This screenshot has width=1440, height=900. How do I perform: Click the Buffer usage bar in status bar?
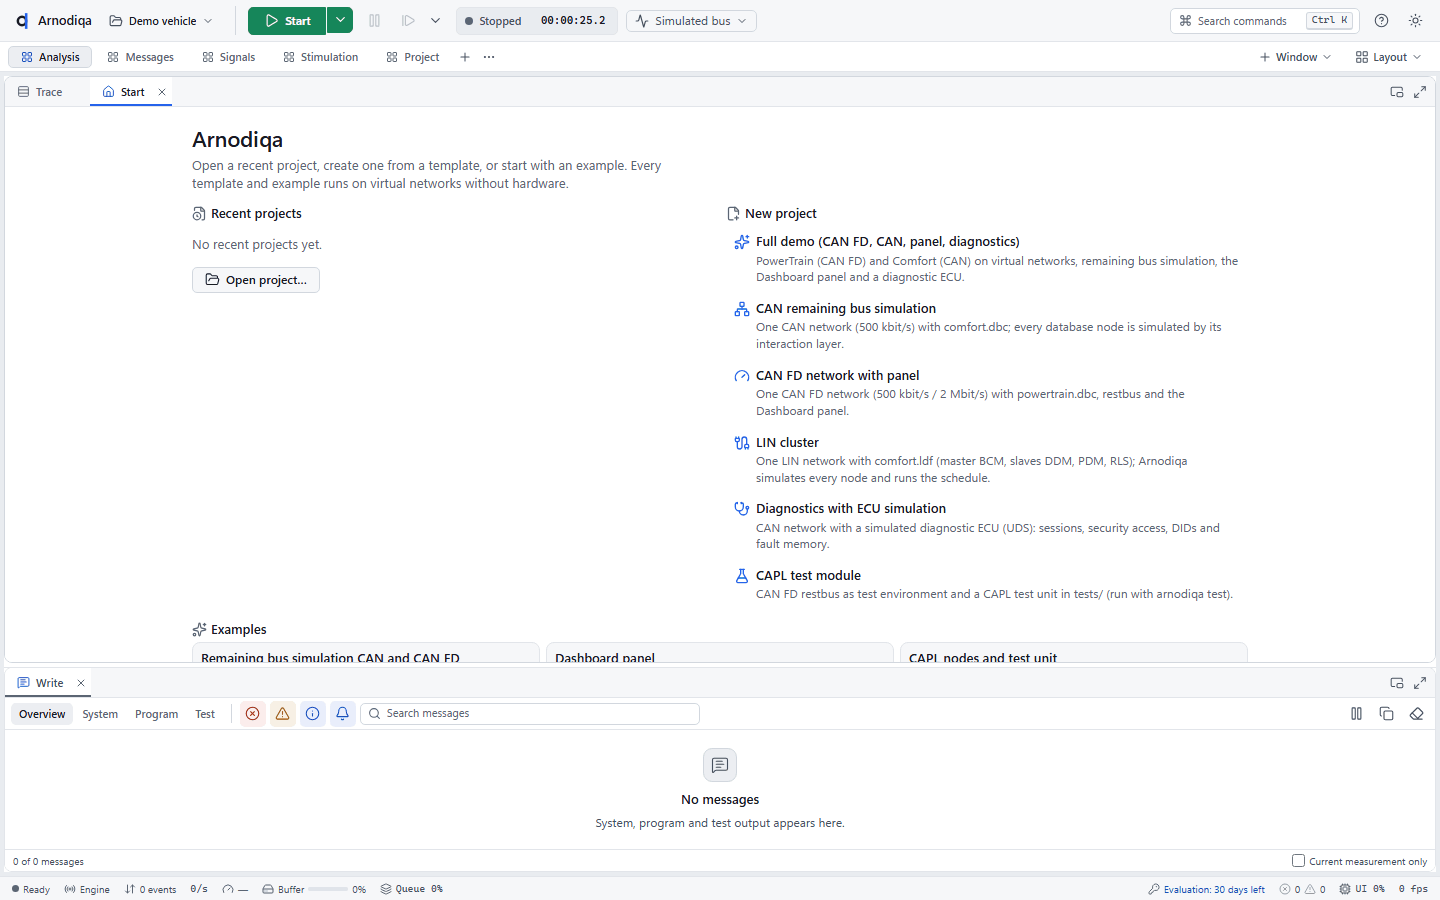click(x=328, y=889)
